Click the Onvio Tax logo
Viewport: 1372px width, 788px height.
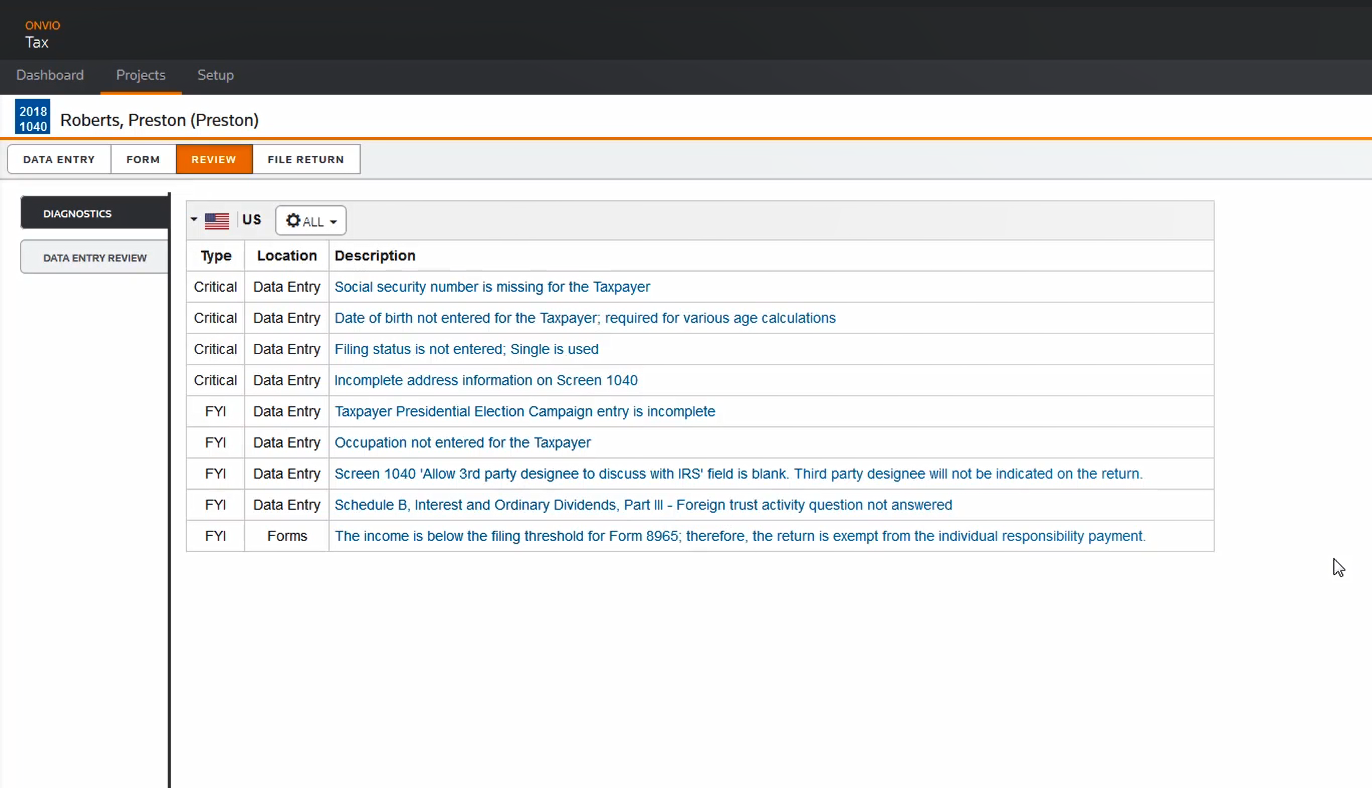(42, 34)
